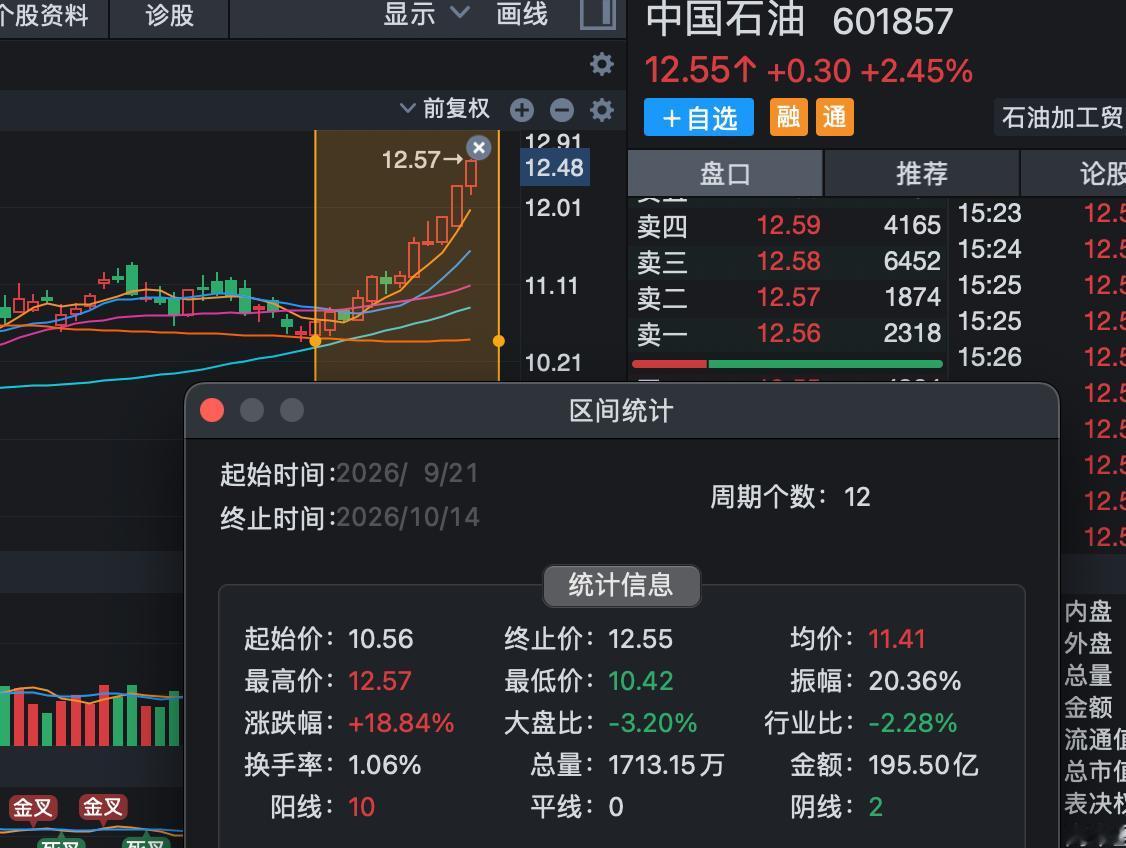This screenshot has height=848, width=1126.
Task: Click the 换手率 value 1.06%
Action: 384,765
